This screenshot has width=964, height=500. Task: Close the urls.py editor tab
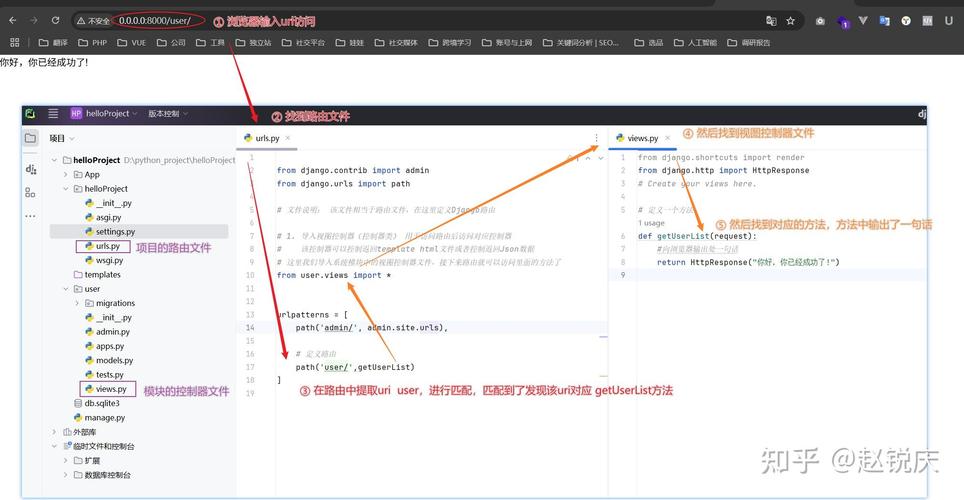coord(288,138)
